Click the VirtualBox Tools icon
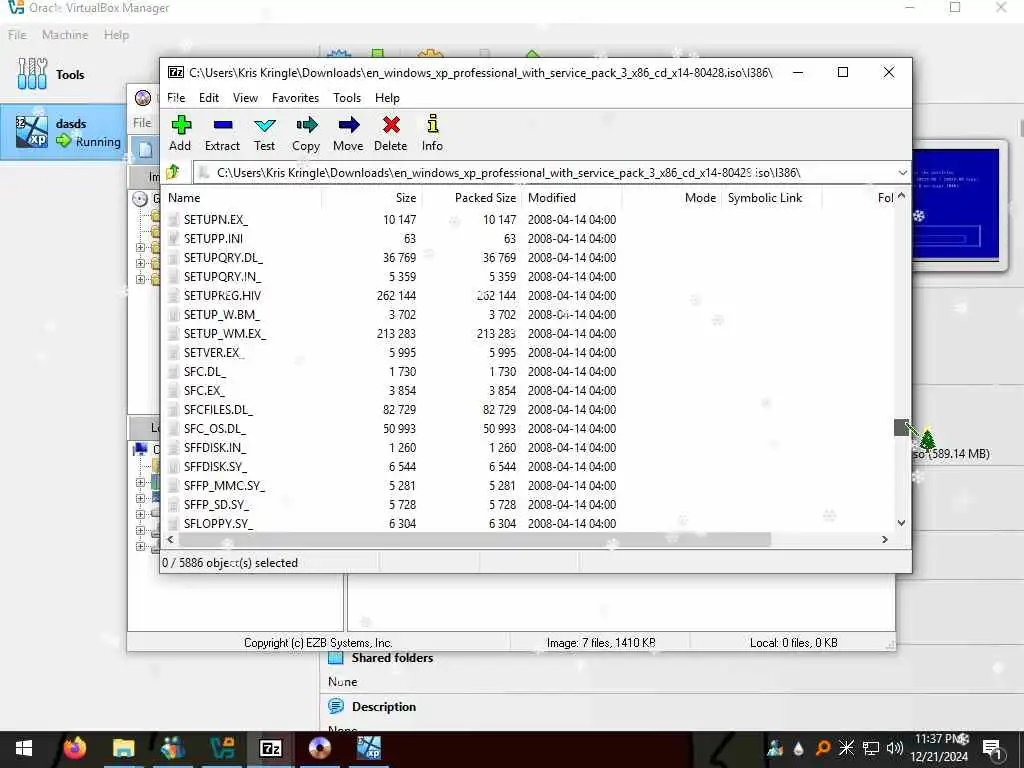1024x768 pixels. pyautogui.click(x=31, y=73)
